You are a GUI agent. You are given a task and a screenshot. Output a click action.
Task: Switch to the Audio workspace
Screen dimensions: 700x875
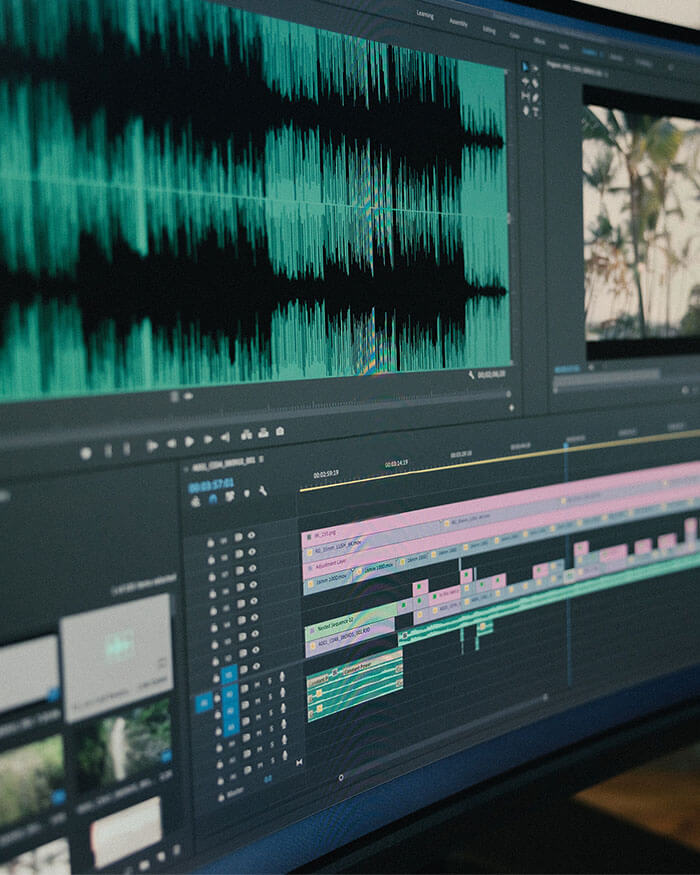564,47
